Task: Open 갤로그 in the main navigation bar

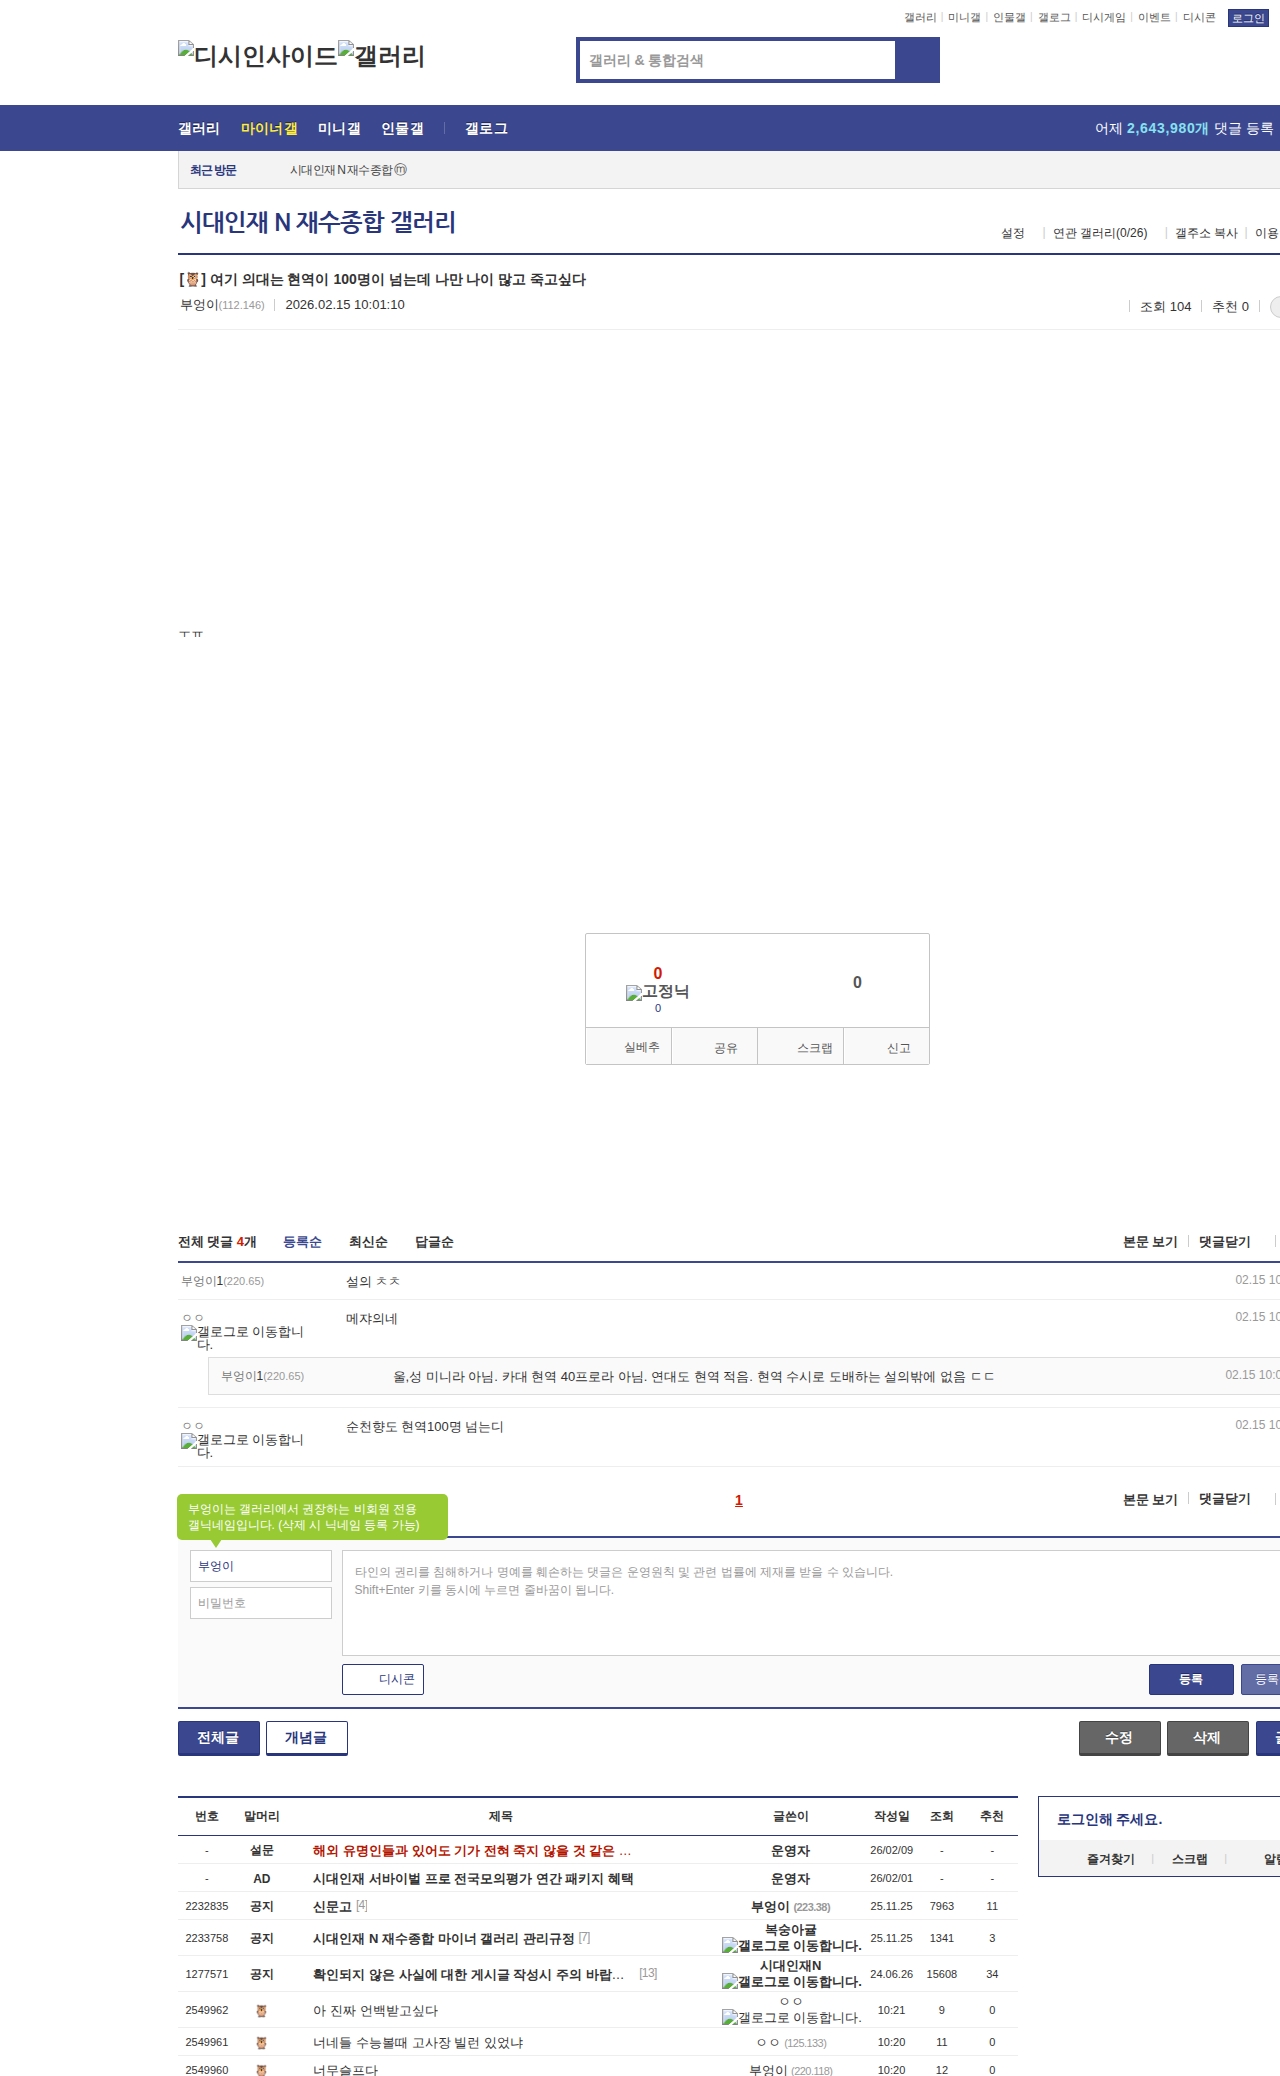Action: pyautogui.click(x=486, y=128)
